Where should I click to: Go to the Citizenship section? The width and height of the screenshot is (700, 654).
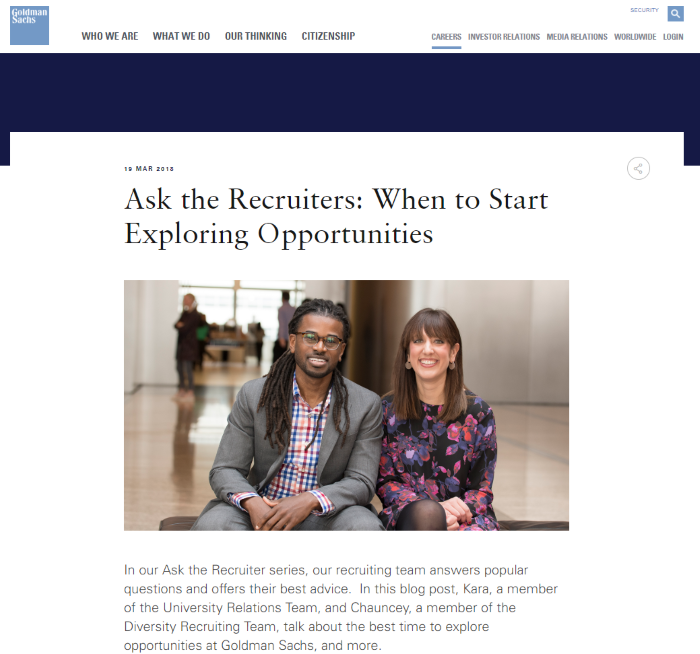coord(328,37)
